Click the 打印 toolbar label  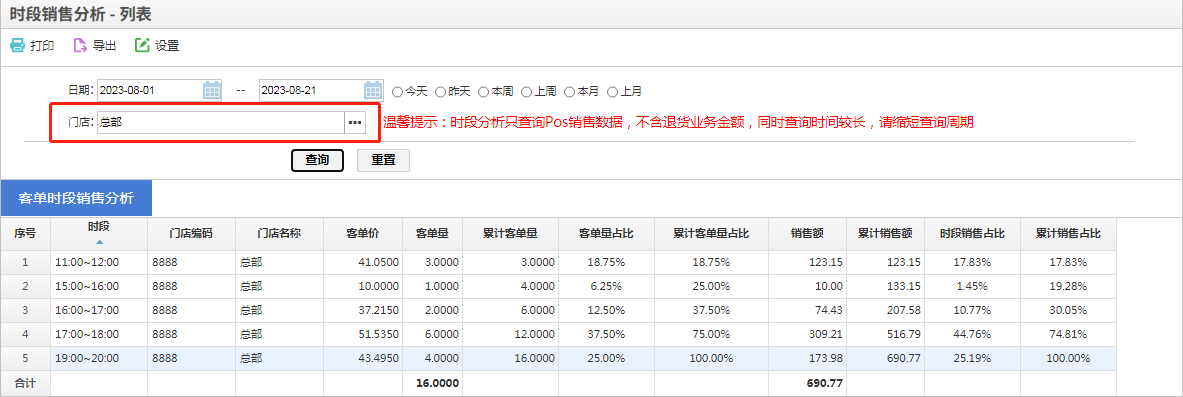click(42, 46)
